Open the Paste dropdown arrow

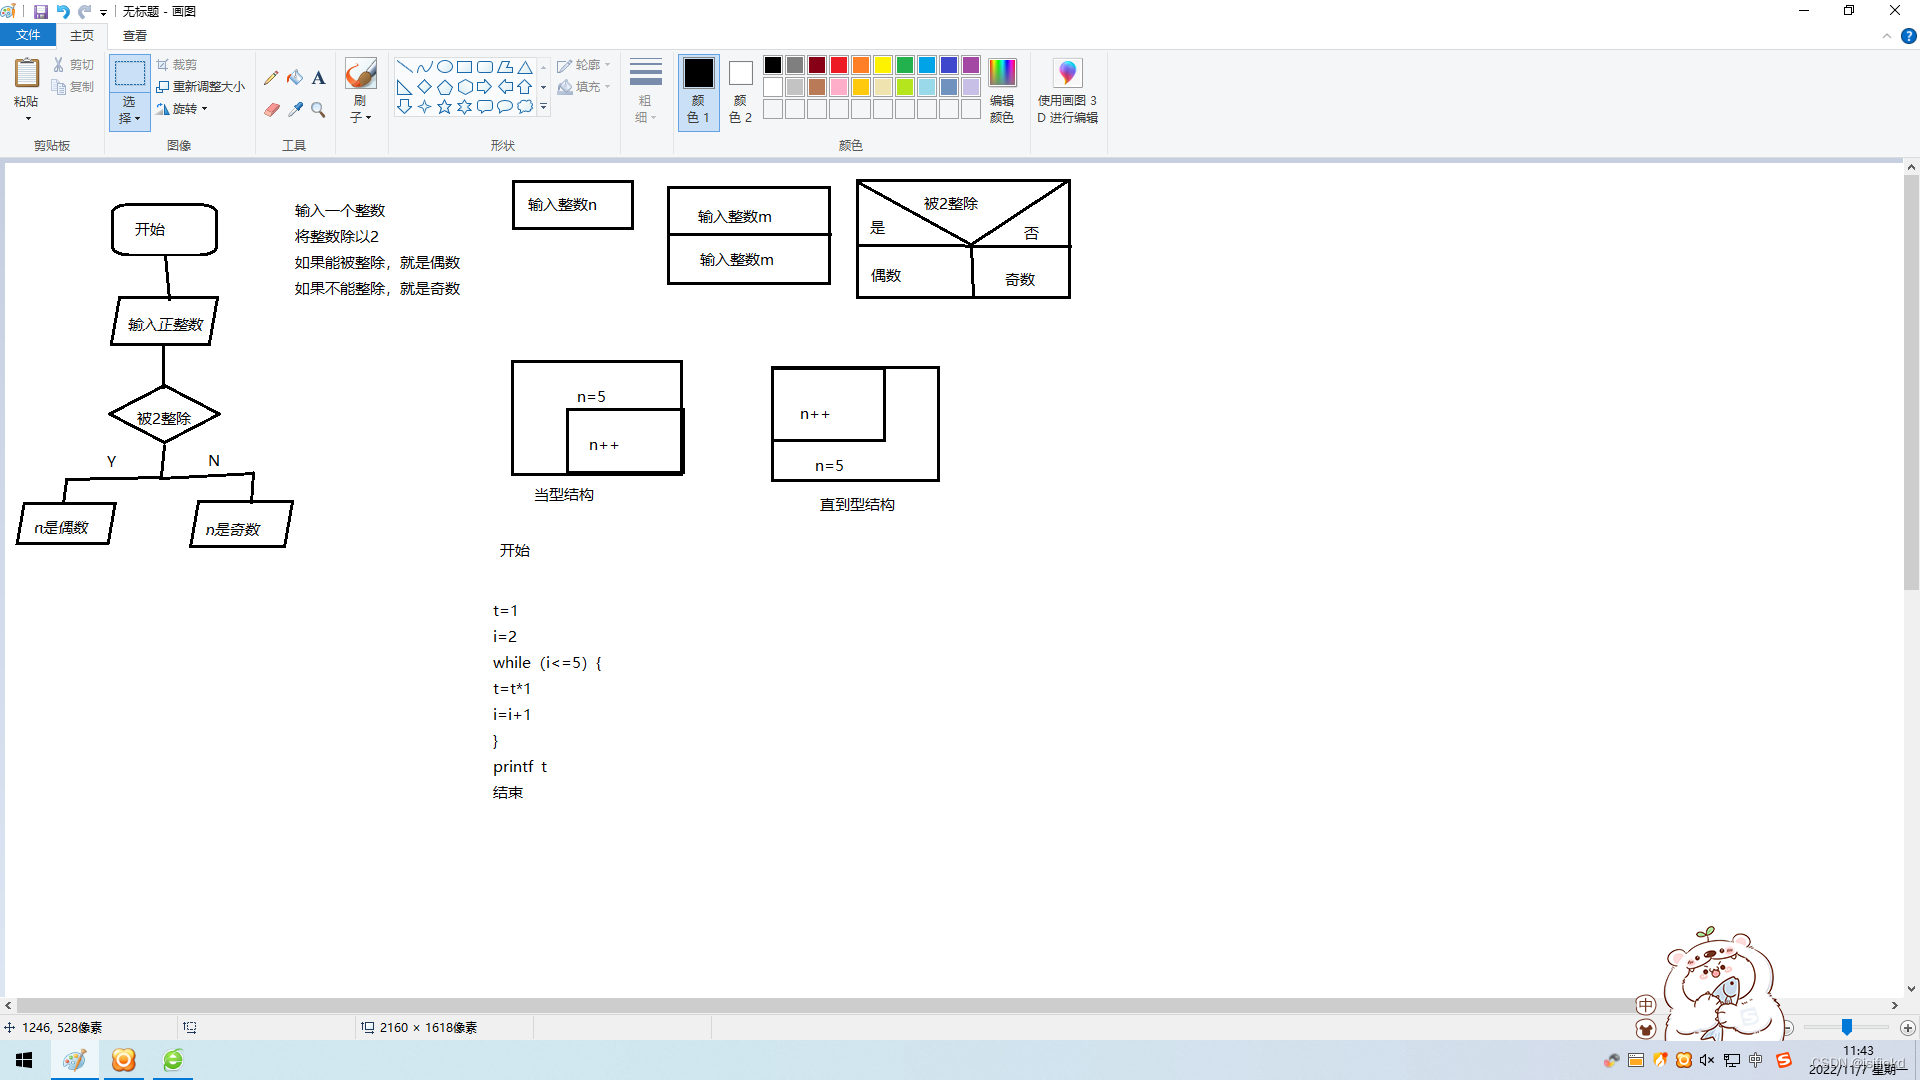[x=27, y=118]
